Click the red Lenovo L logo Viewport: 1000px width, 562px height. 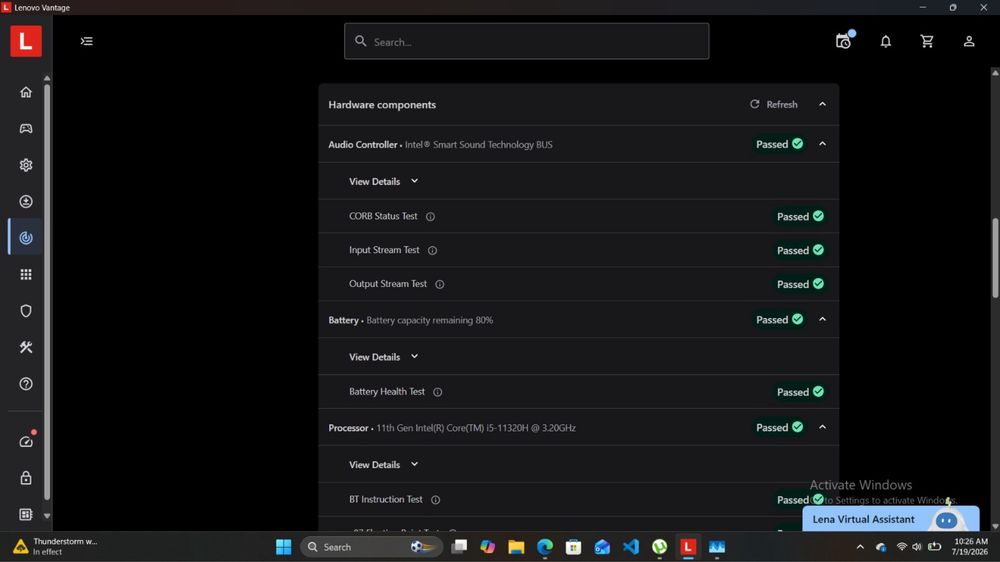pos(26,41)
